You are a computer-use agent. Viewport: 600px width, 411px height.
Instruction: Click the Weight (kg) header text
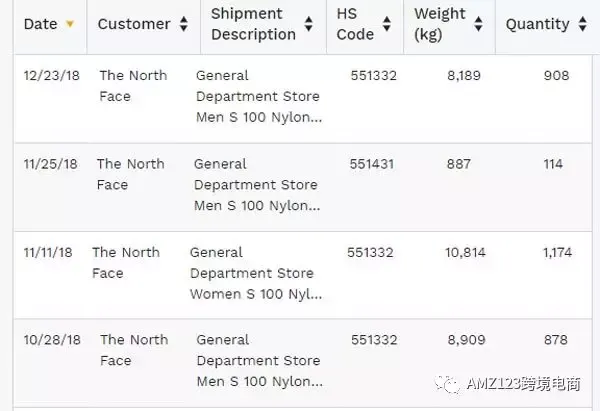coord(440,24)
